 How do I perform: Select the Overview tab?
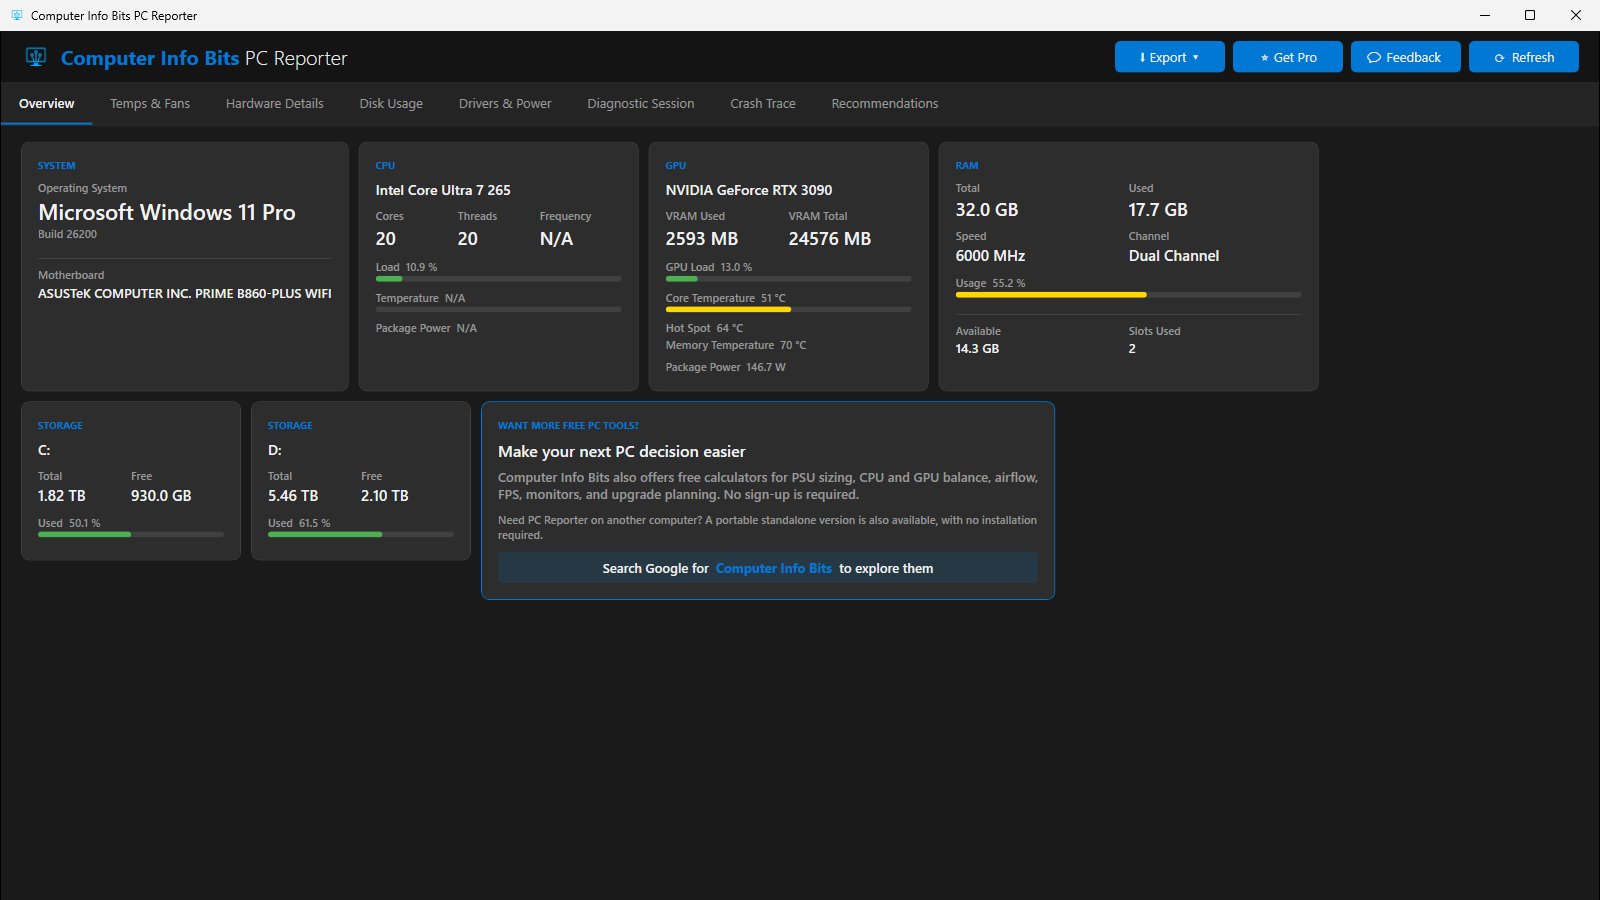coord(46,104)
